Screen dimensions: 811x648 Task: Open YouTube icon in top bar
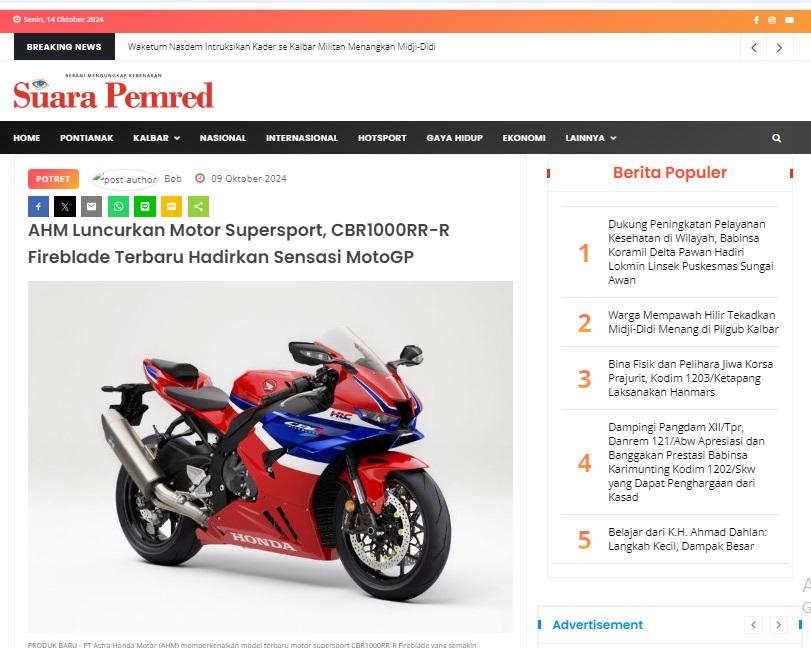pos(789,20)
